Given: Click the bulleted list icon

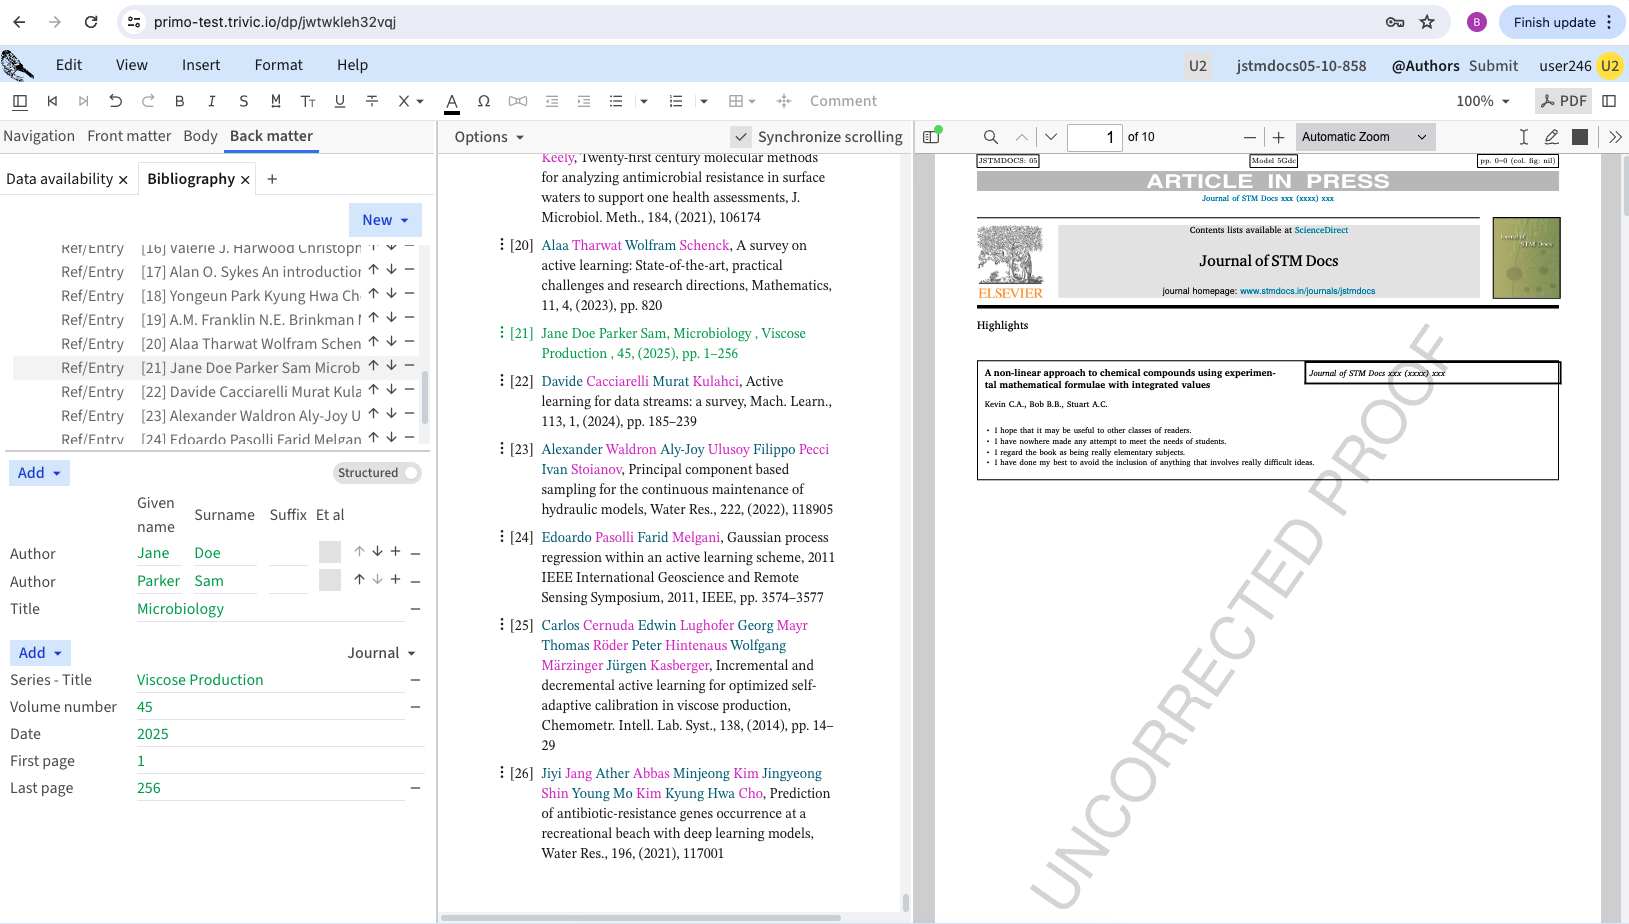Looking at the screenshot, I should pos(616,101).
